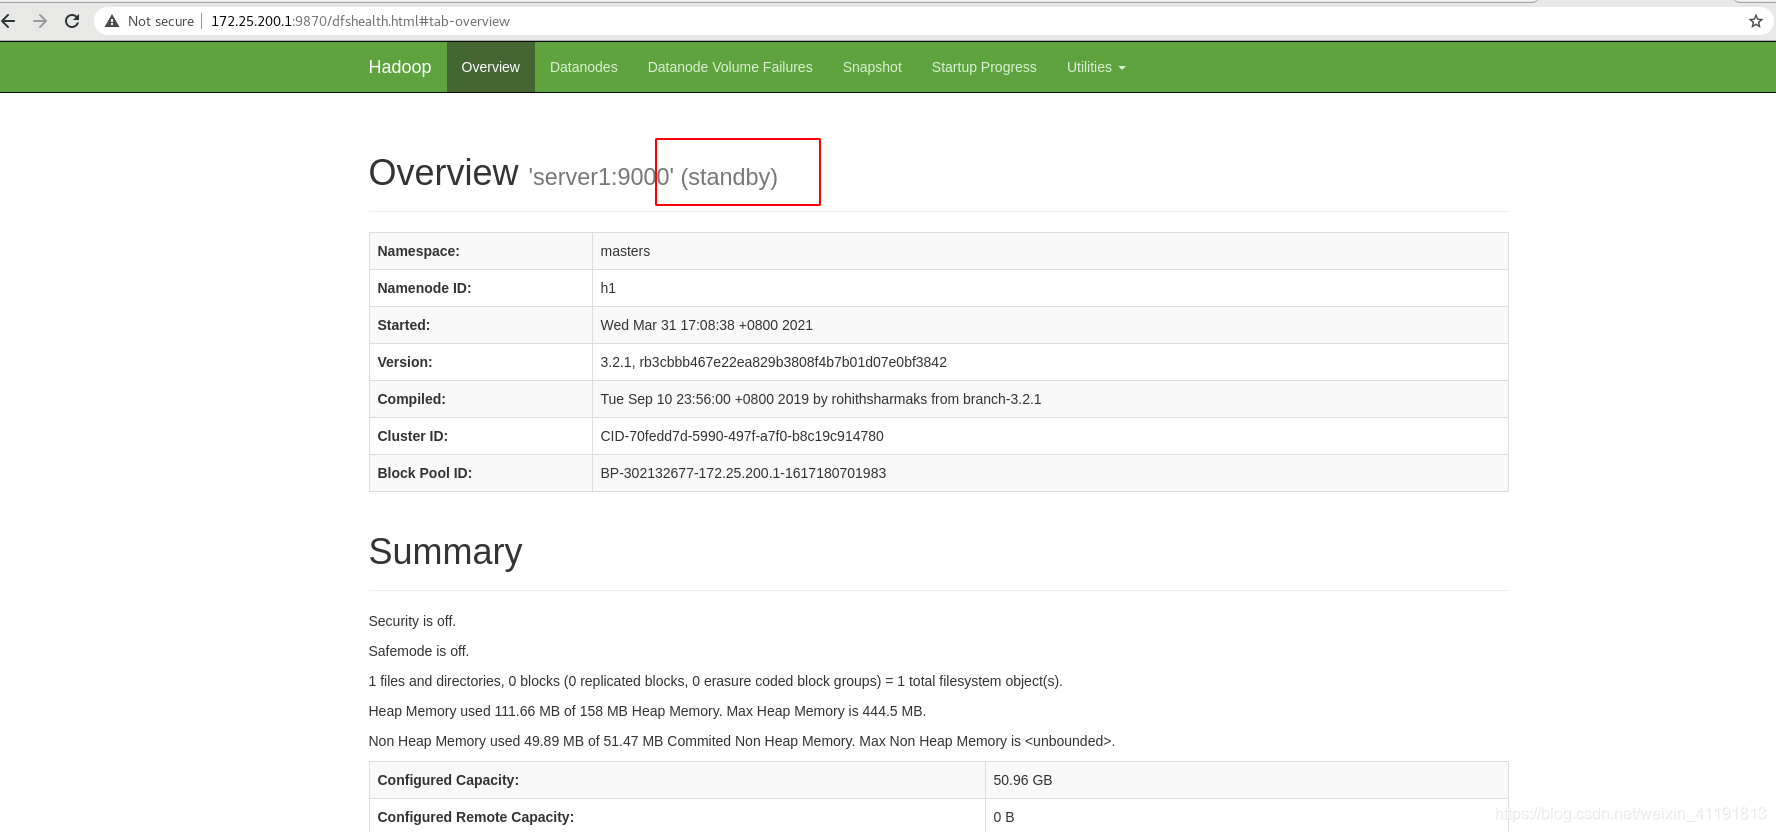Click the Cluster ID: label

coord(413,436)
